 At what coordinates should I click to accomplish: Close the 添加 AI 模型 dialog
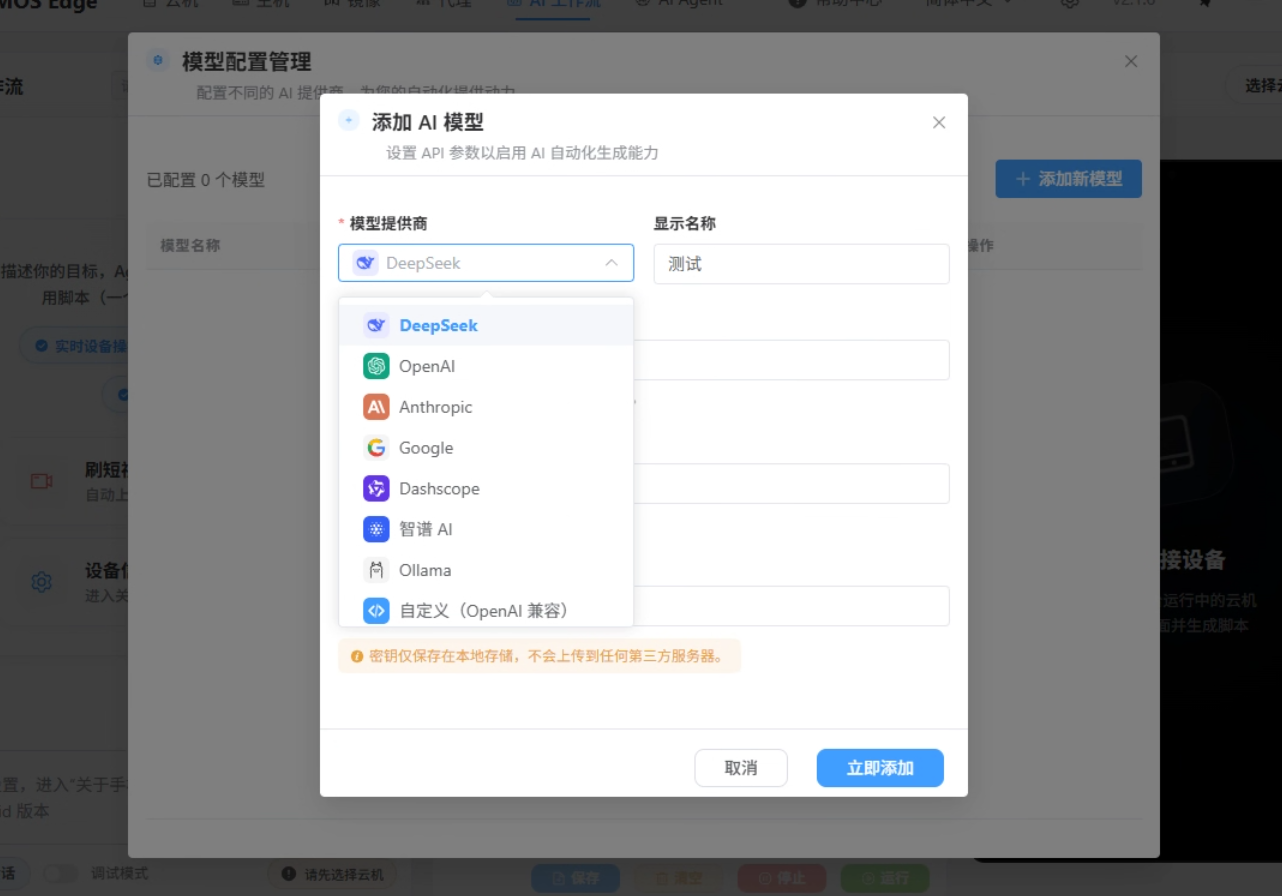(939, 122)
